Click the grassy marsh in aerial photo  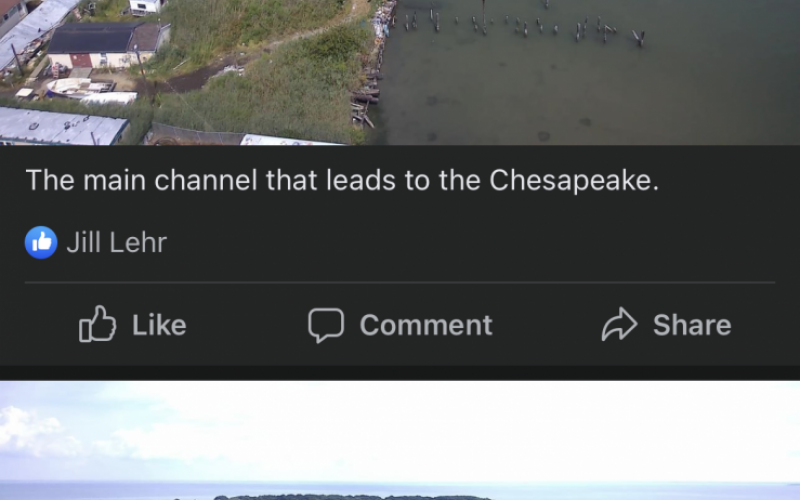click(x=265, y=77)
